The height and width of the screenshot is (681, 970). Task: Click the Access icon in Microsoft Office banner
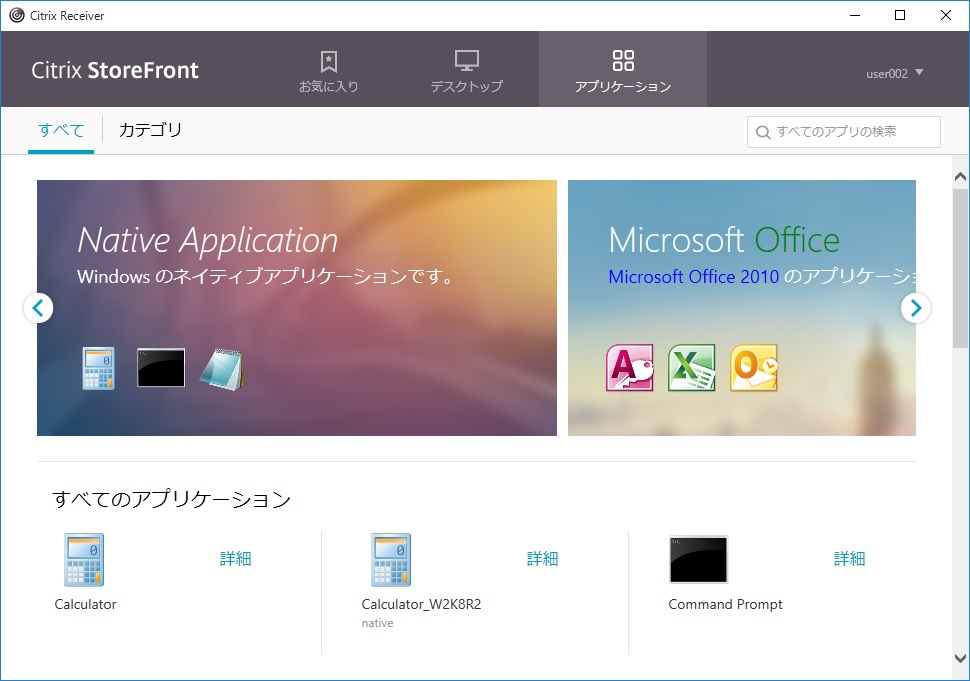click(630, 368)
